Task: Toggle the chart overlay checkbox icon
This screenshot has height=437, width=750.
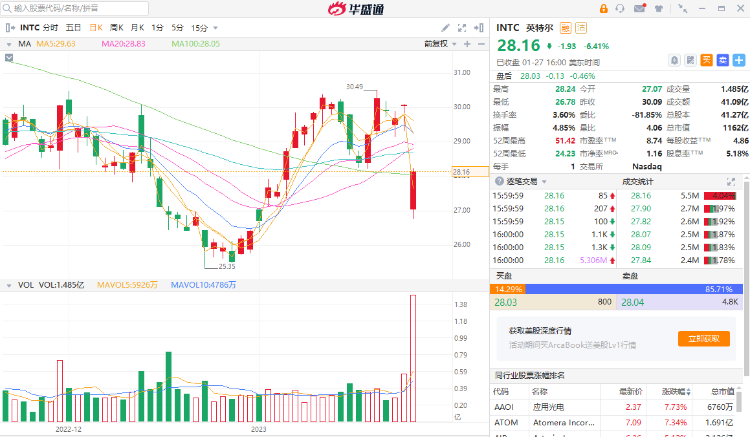Action: point(9,58)
